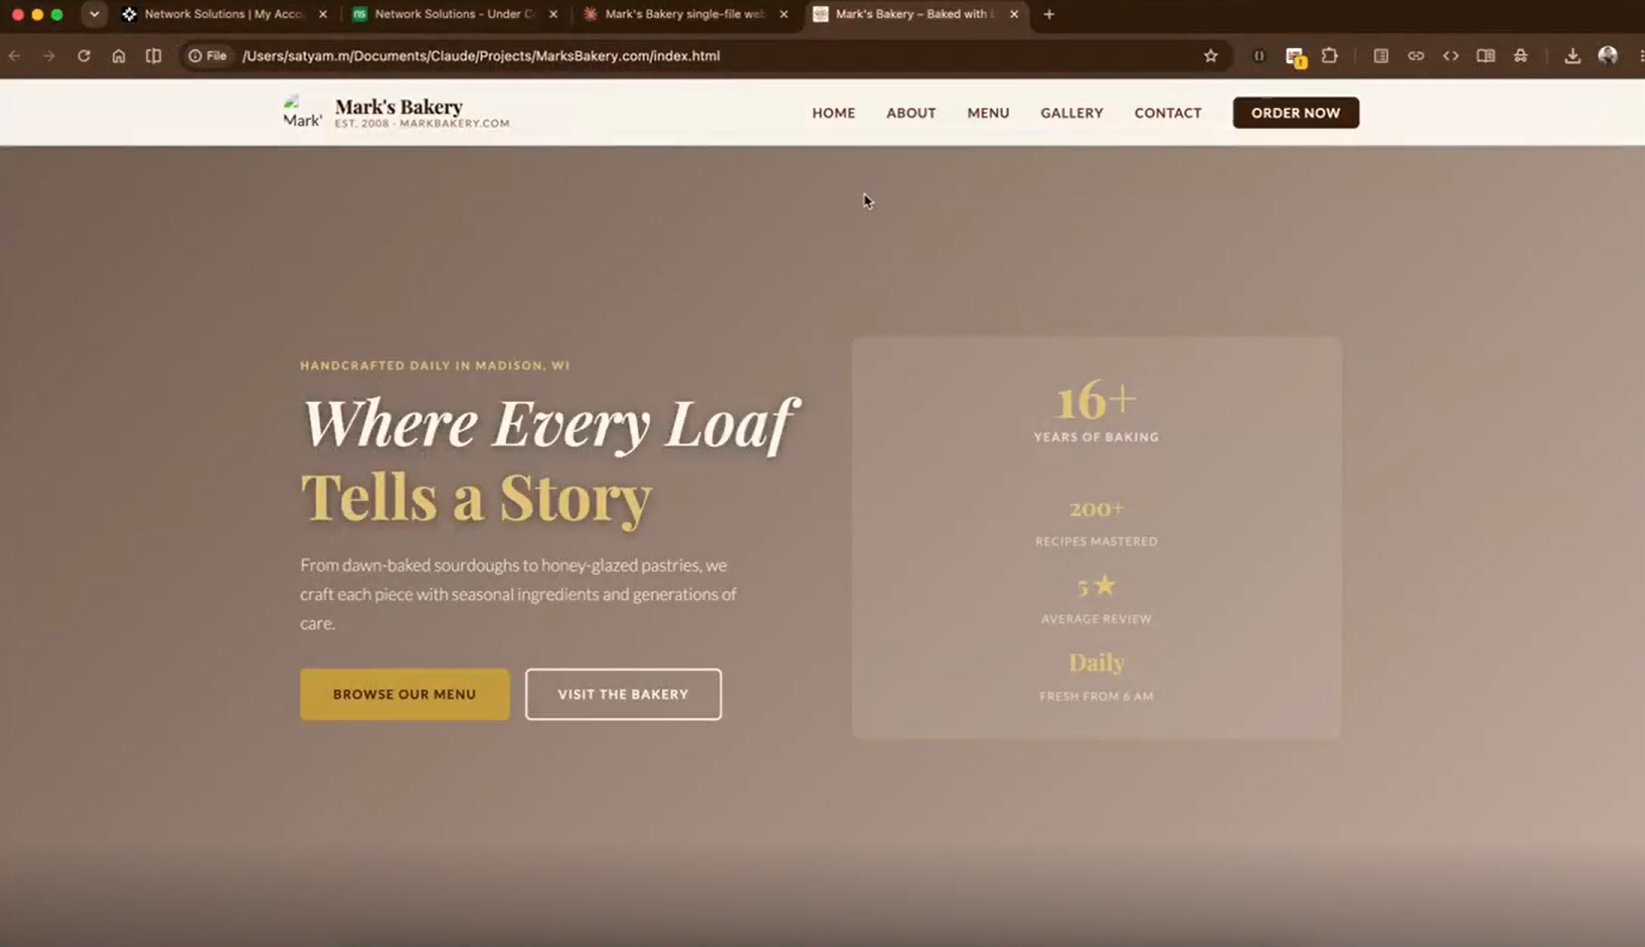Open the puzzle-piece extensions menu

tap(1330, 56)
